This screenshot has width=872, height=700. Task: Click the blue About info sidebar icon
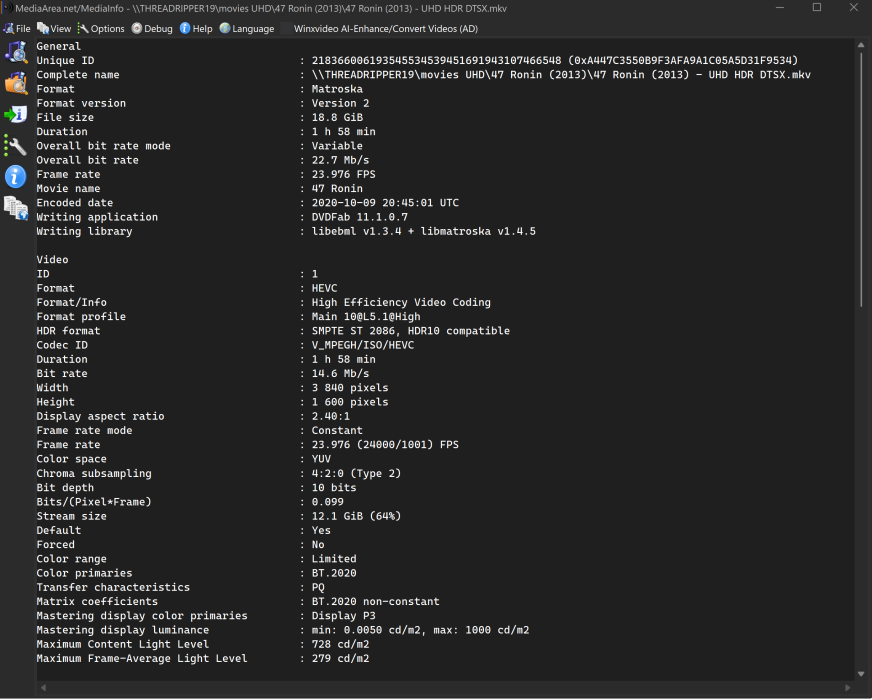tap(16, 177)
